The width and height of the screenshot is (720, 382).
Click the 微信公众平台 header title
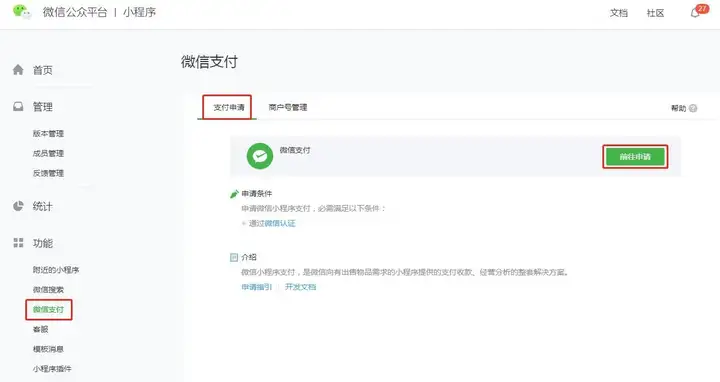(x=75, y=12)
